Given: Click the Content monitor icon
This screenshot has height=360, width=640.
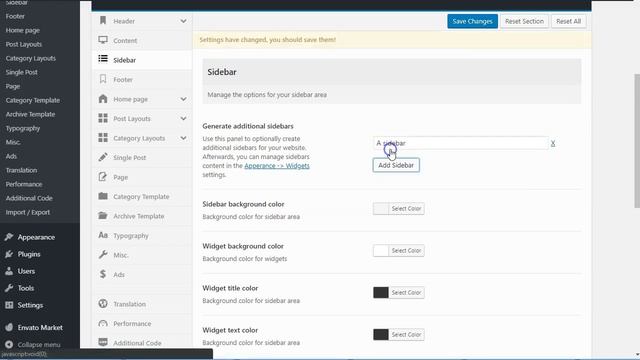Looking at the screenshot, I should (103, 40).
